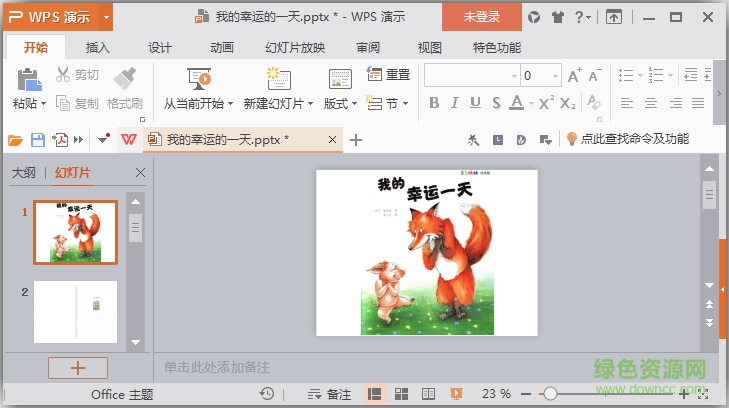This screenshot has width=729, height=408.
Task: Open the 特色功能 ribbon tab
Action: pyautogui.click(x=497, y=47)
